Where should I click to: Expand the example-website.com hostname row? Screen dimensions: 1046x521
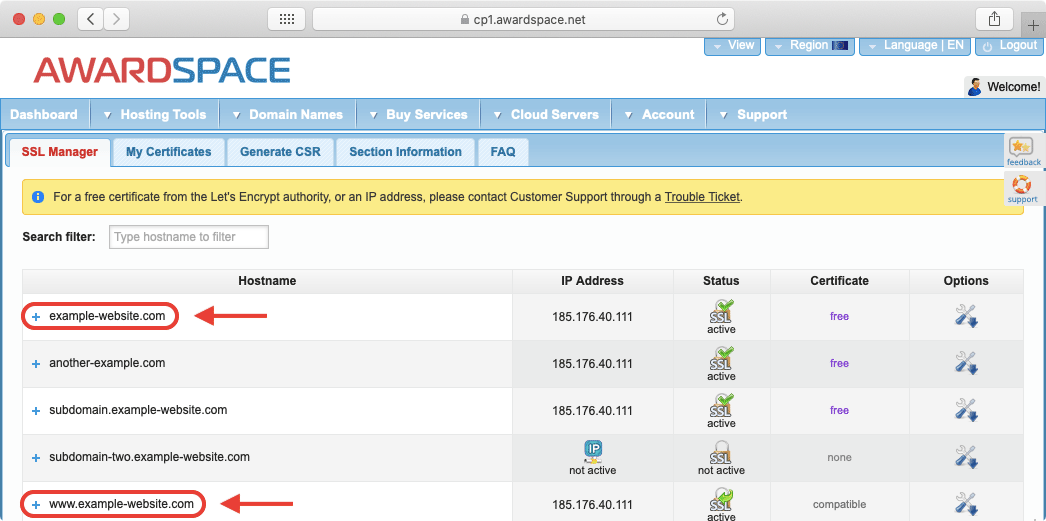pos(36,317)
